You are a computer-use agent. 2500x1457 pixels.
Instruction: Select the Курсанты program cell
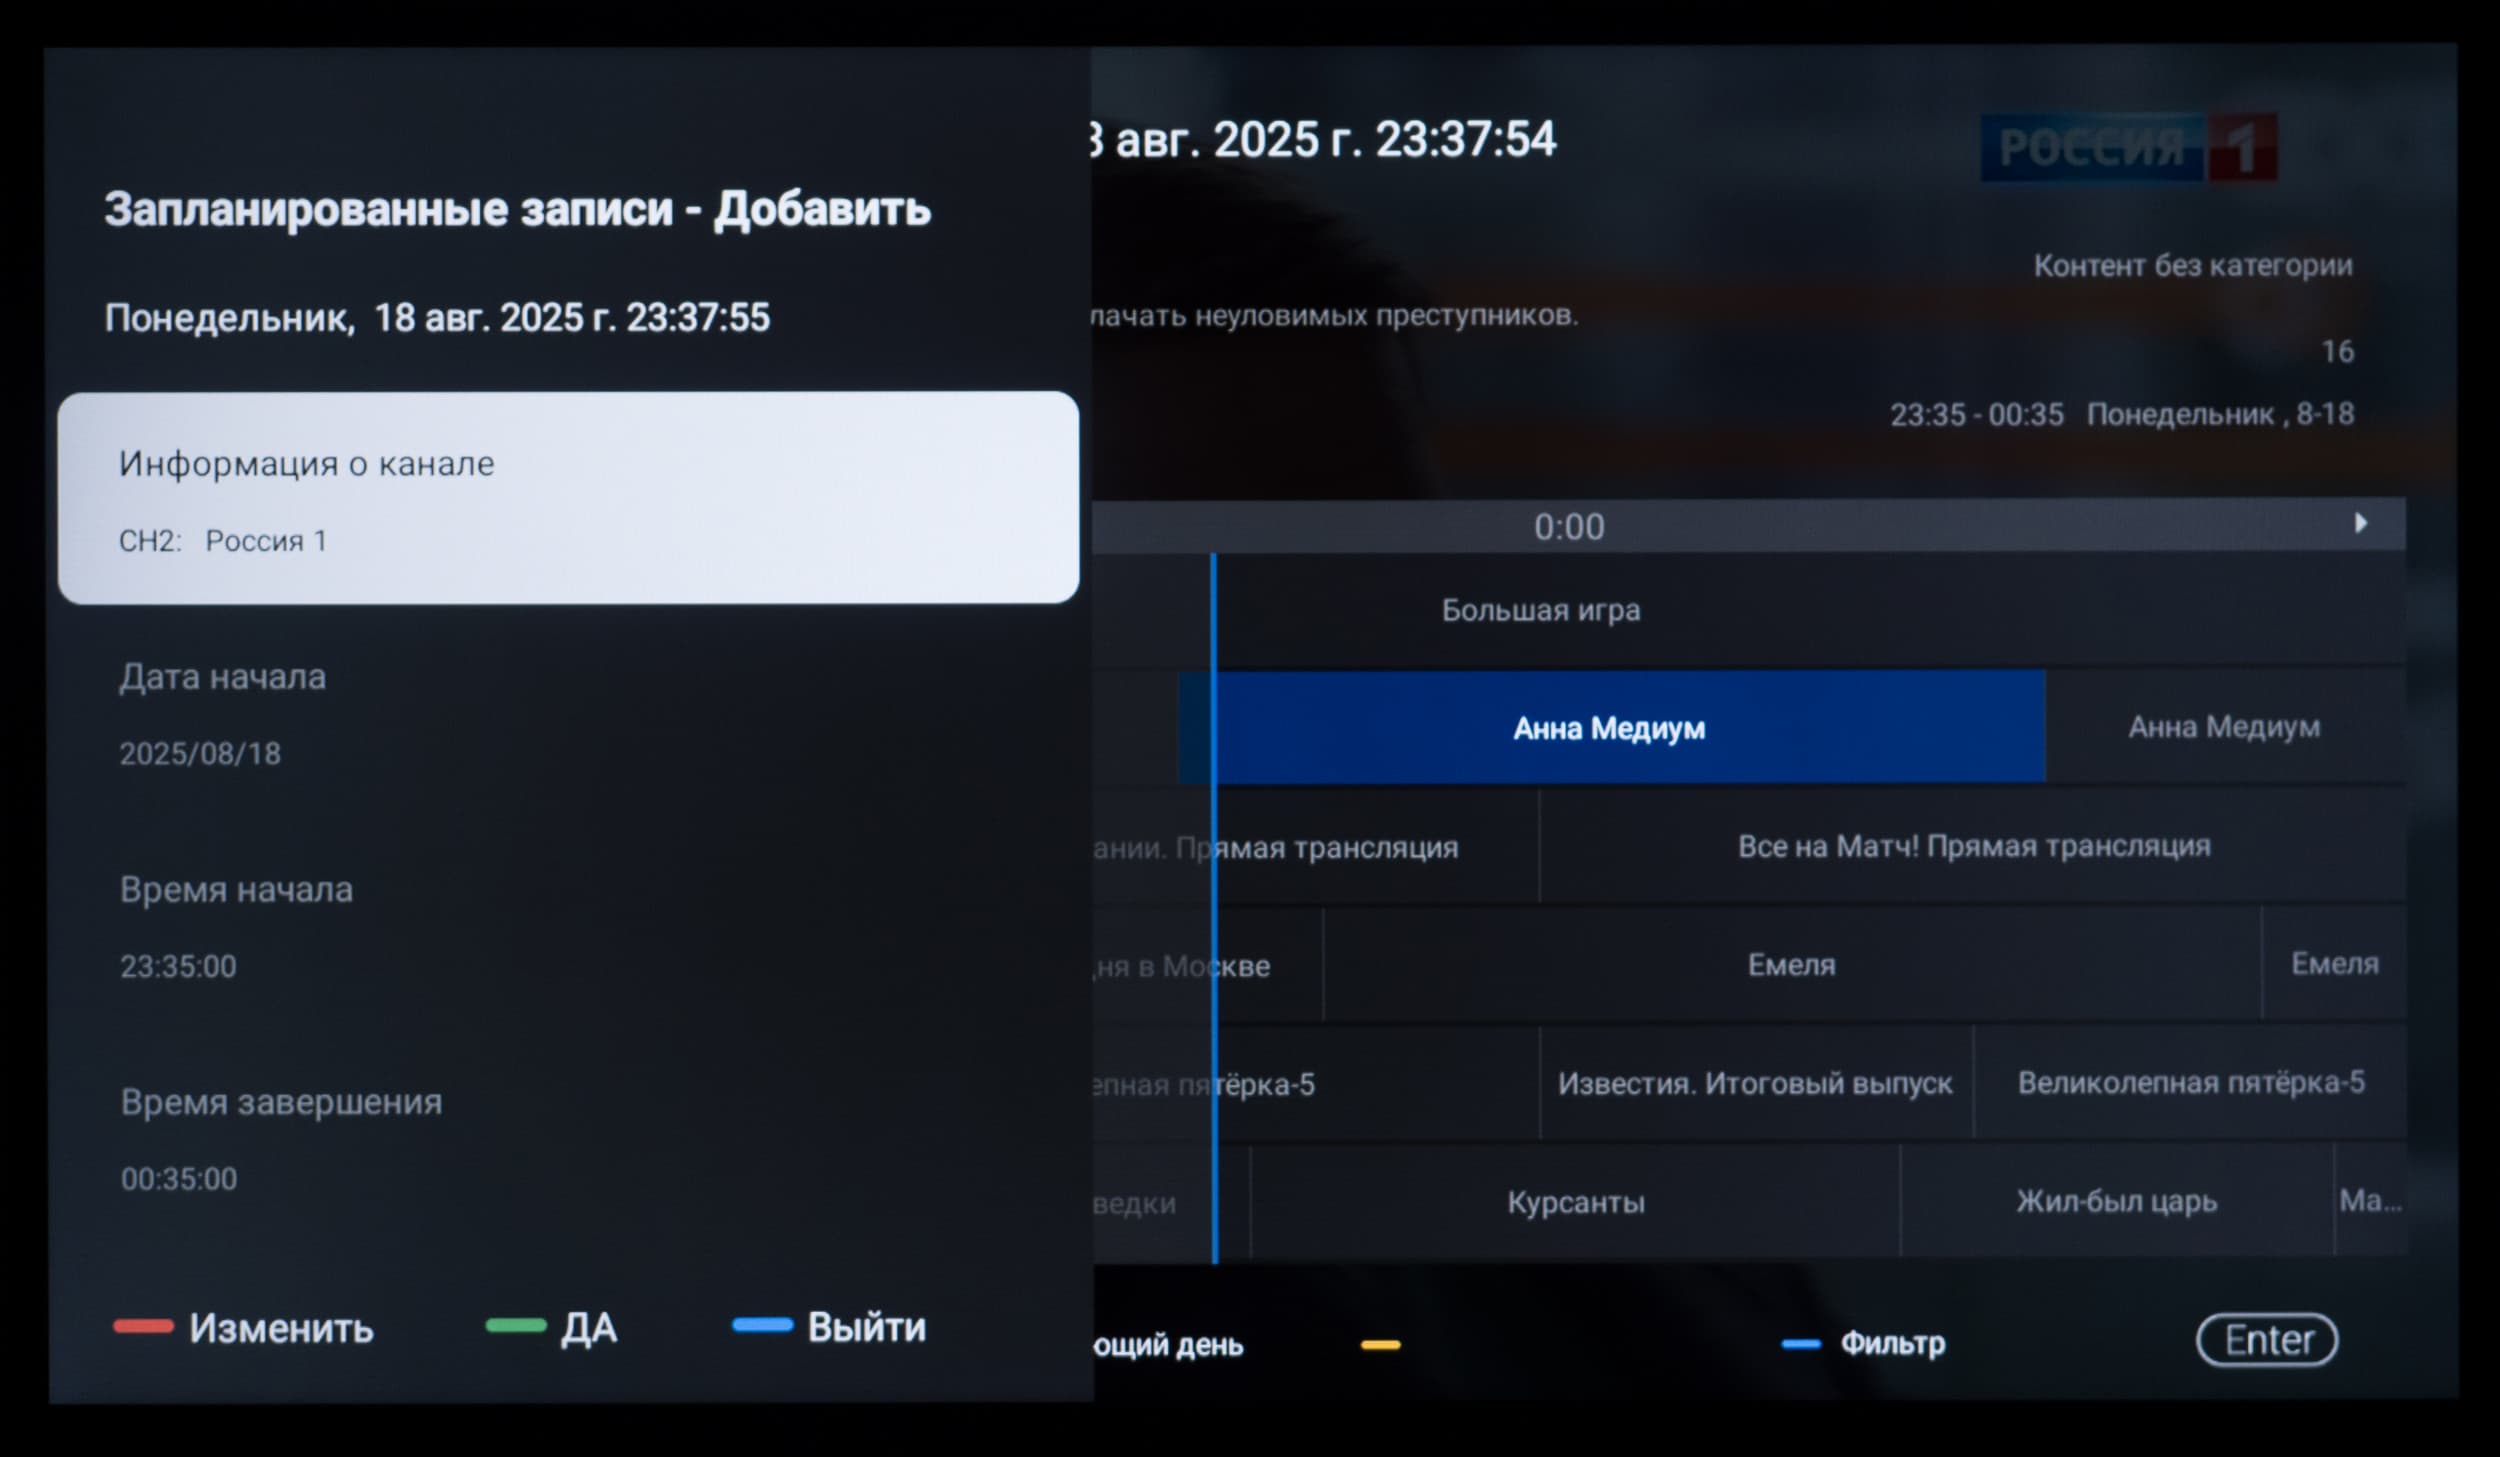click(x=1575, y=1201)
